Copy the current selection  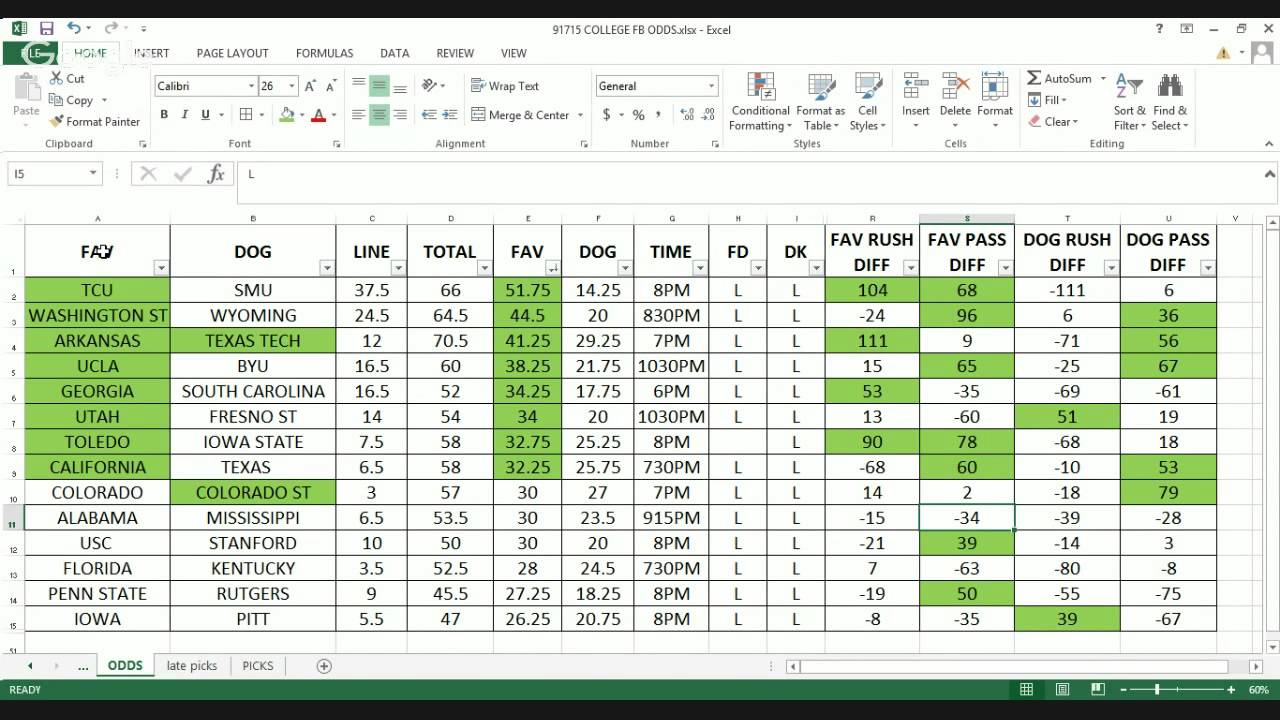coord(72,100)
